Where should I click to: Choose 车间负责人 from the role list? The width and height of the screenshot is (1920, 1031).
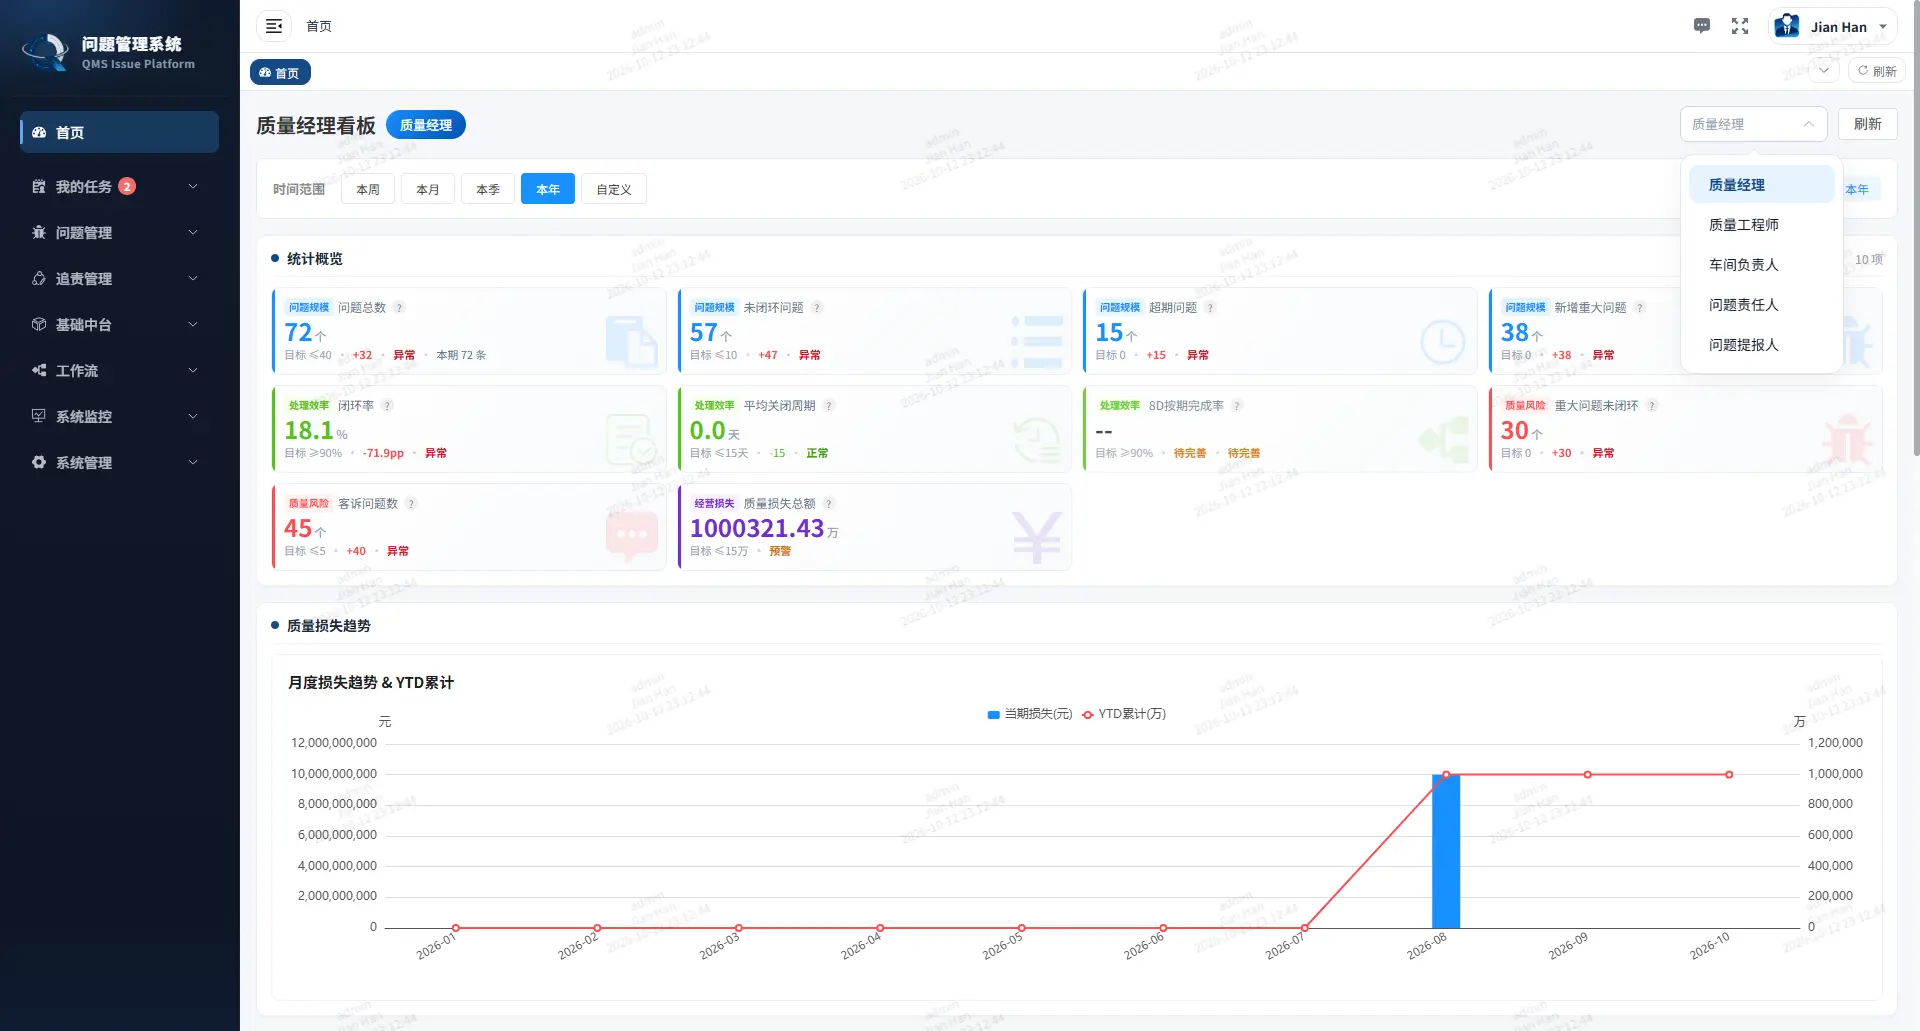[1761, 265]
